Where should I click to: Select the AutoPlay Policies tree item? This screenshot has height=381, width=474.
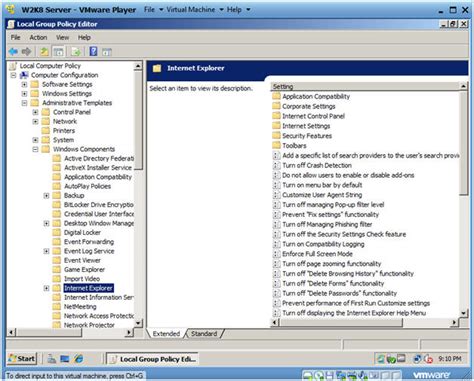pyautogui.click(x=87, y=186)
